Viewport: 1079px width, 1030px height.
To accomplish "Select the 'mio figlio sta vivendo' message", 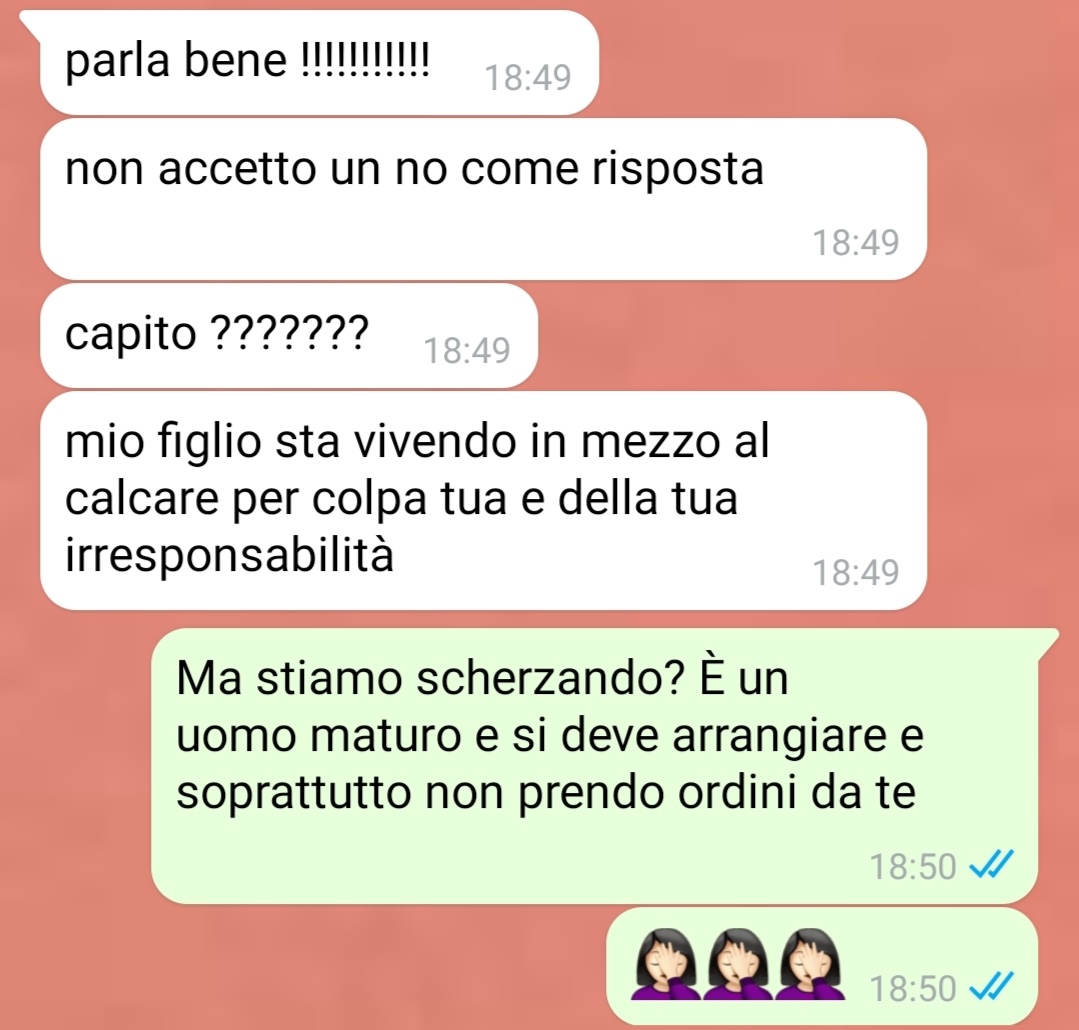I will coord(483,500).
